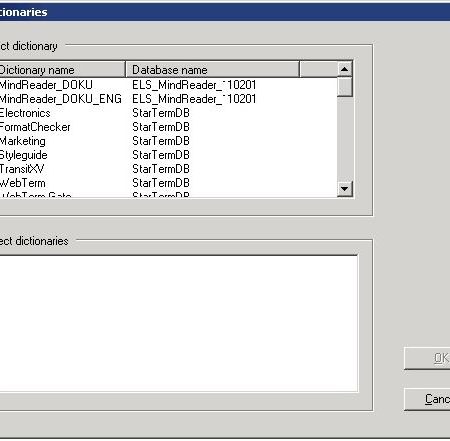Click the Dictionary name column header
The image size is (450, 441).
[x=62, y=70]
